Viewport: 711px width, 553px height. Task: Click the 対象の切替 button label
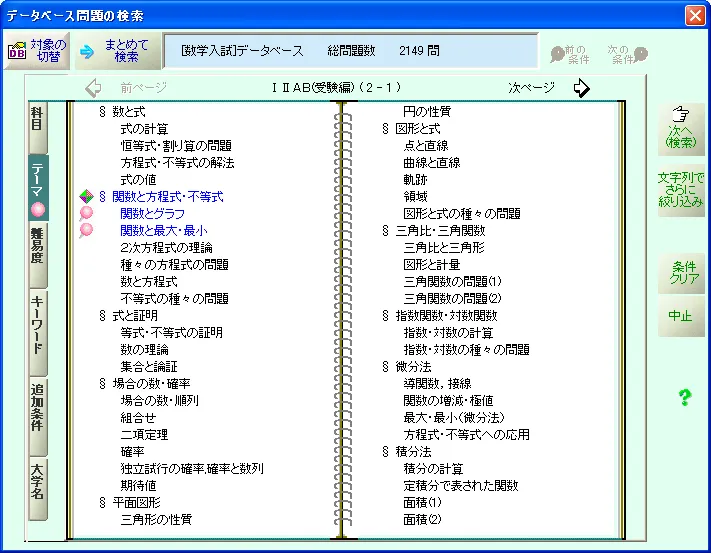48,51
